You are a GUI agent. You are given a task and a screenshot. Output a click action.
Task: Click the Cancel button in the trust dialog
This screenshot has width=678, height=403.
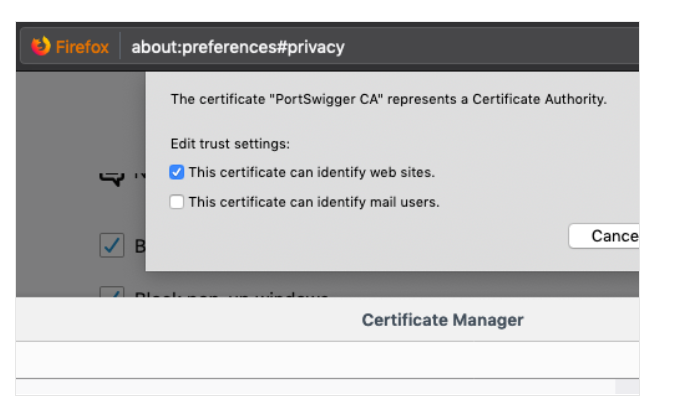coord(604,236)
